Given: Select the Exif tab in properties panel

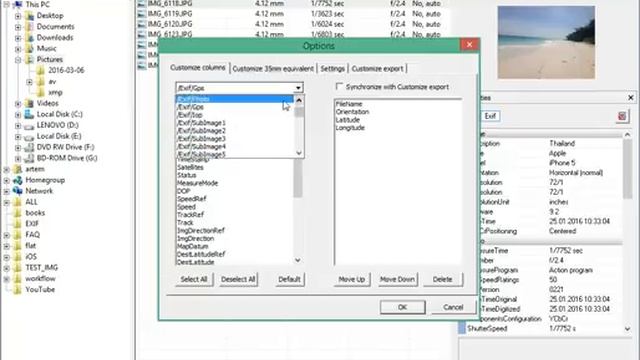Looking at the screenshot, I should pyautogui.click(x=490, y=116).
